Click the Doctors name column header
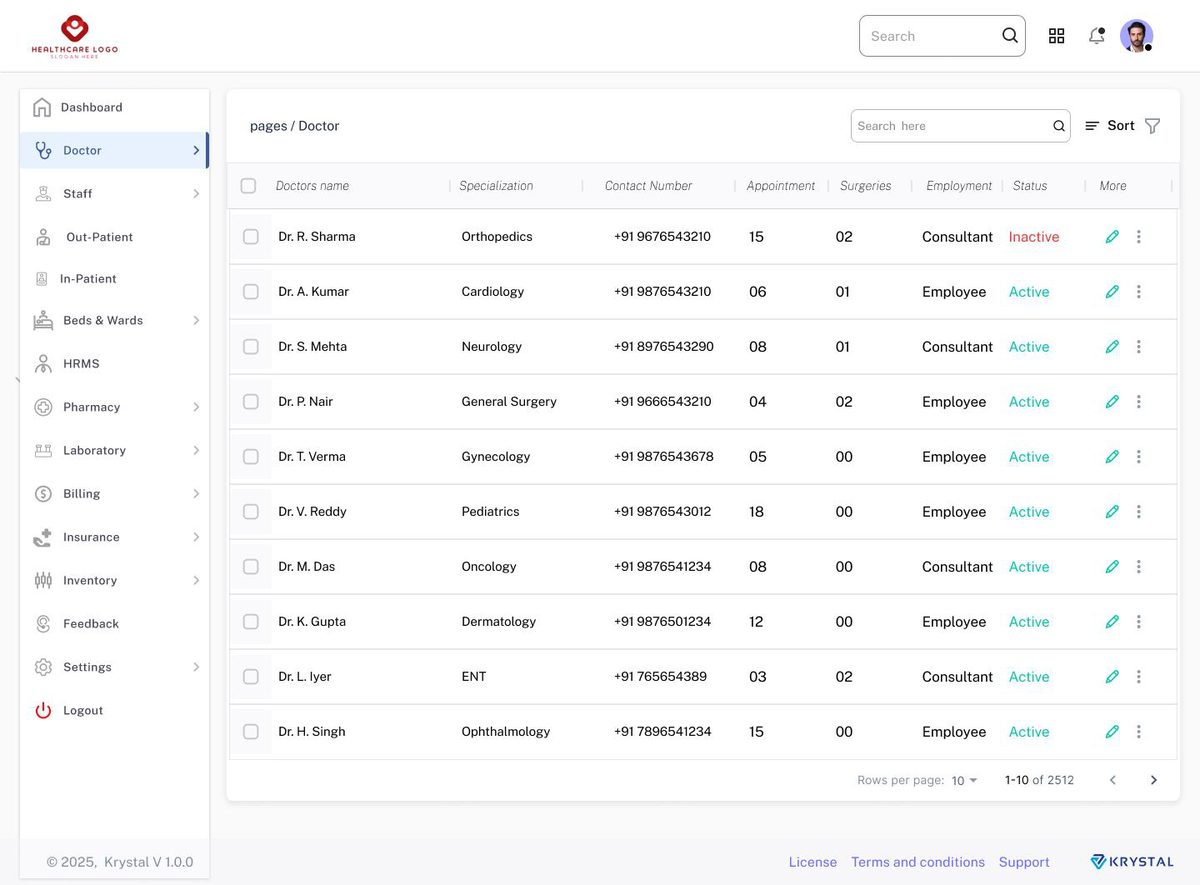 coord(312,186)
